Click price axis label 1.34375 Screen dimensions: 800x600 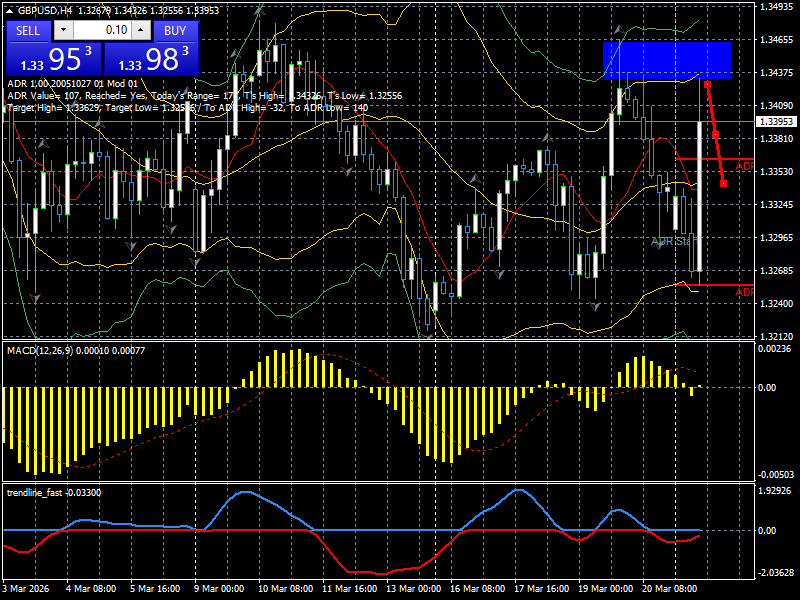point(777,73)
